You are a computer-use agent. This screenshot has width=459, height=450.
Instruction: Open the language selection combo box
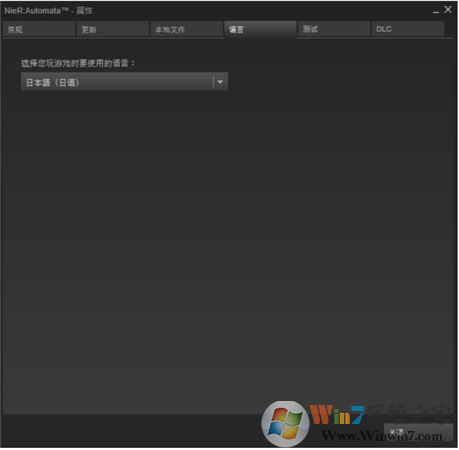point(124,82)
